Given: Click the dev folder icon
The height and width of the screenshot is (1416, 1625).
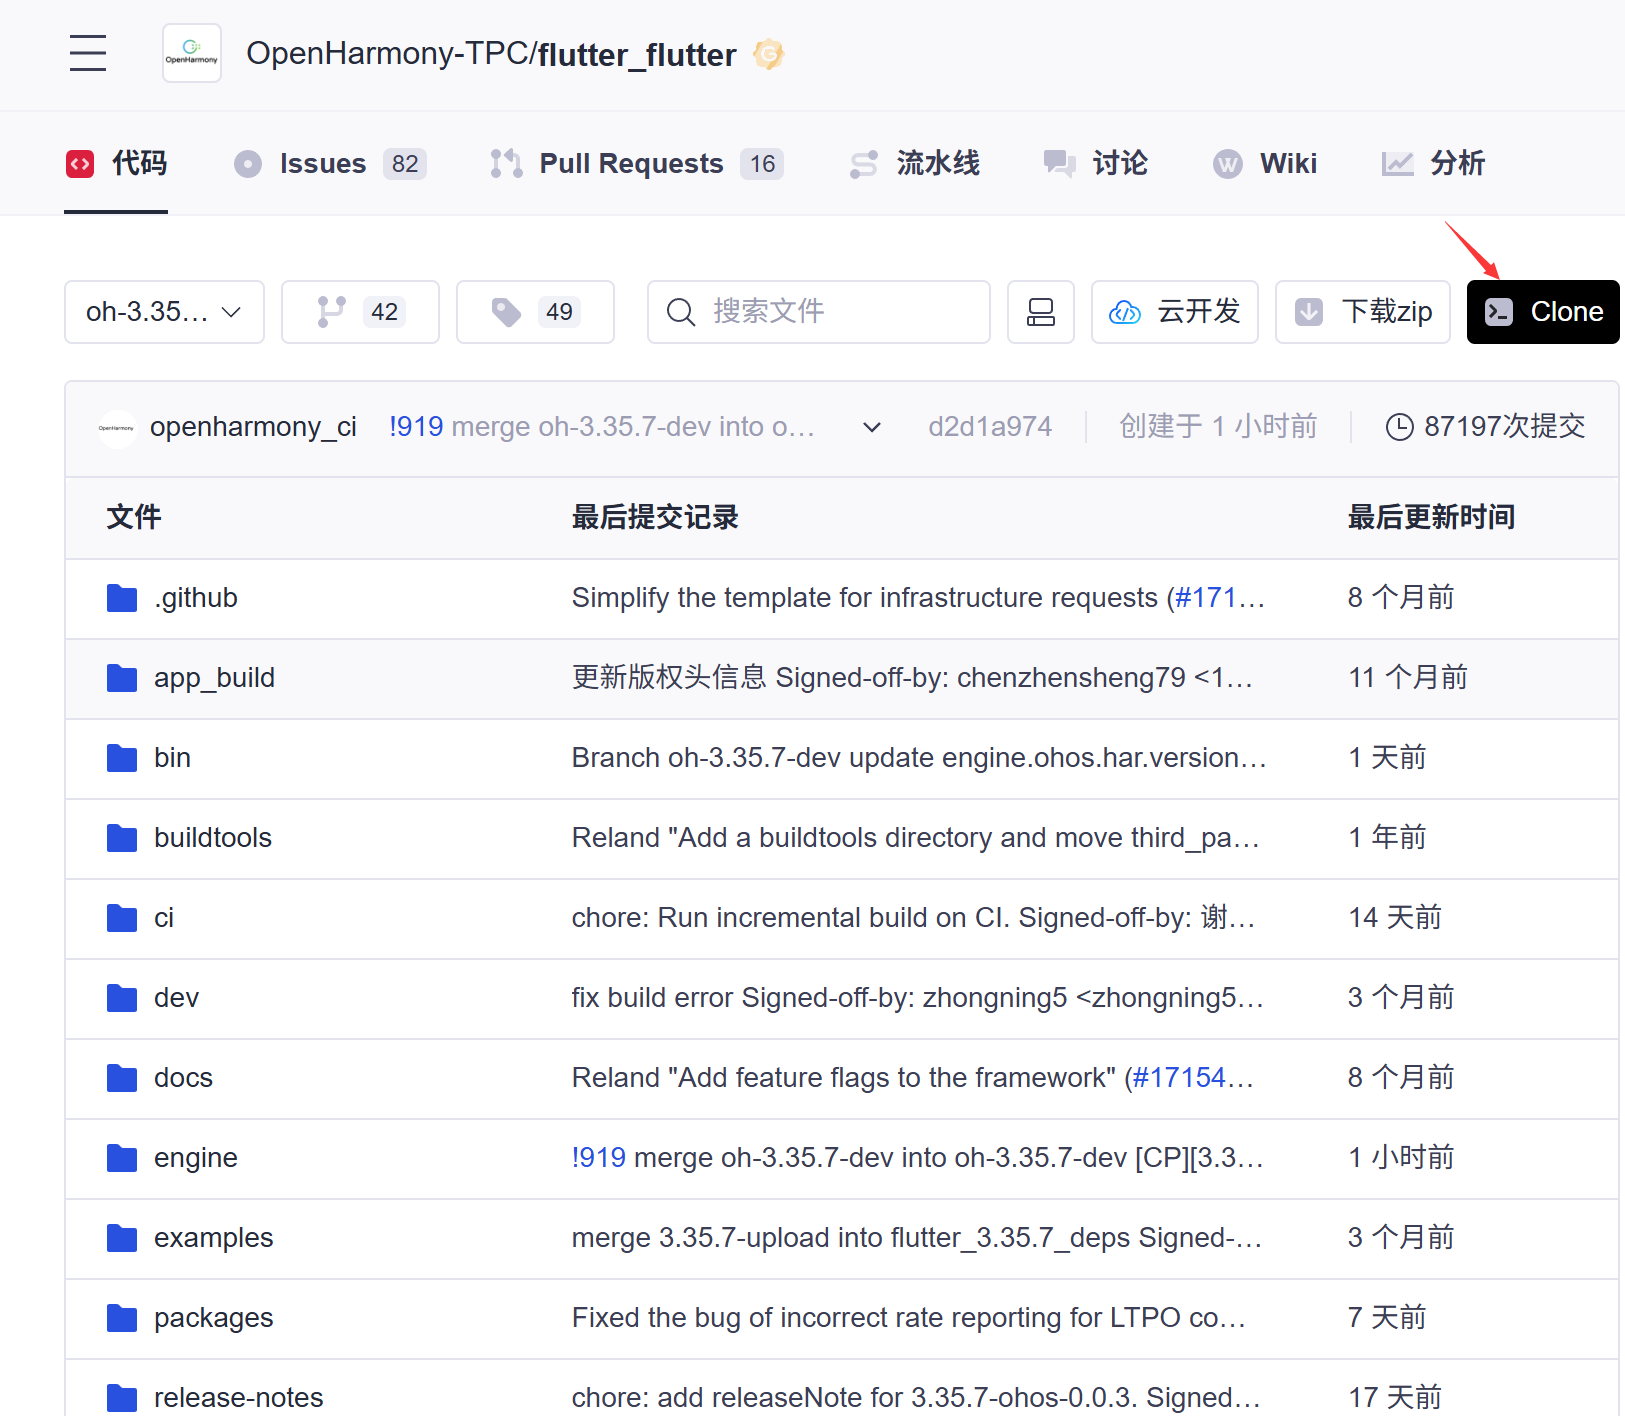Looking at the screenshot, I should pos(122,998).
